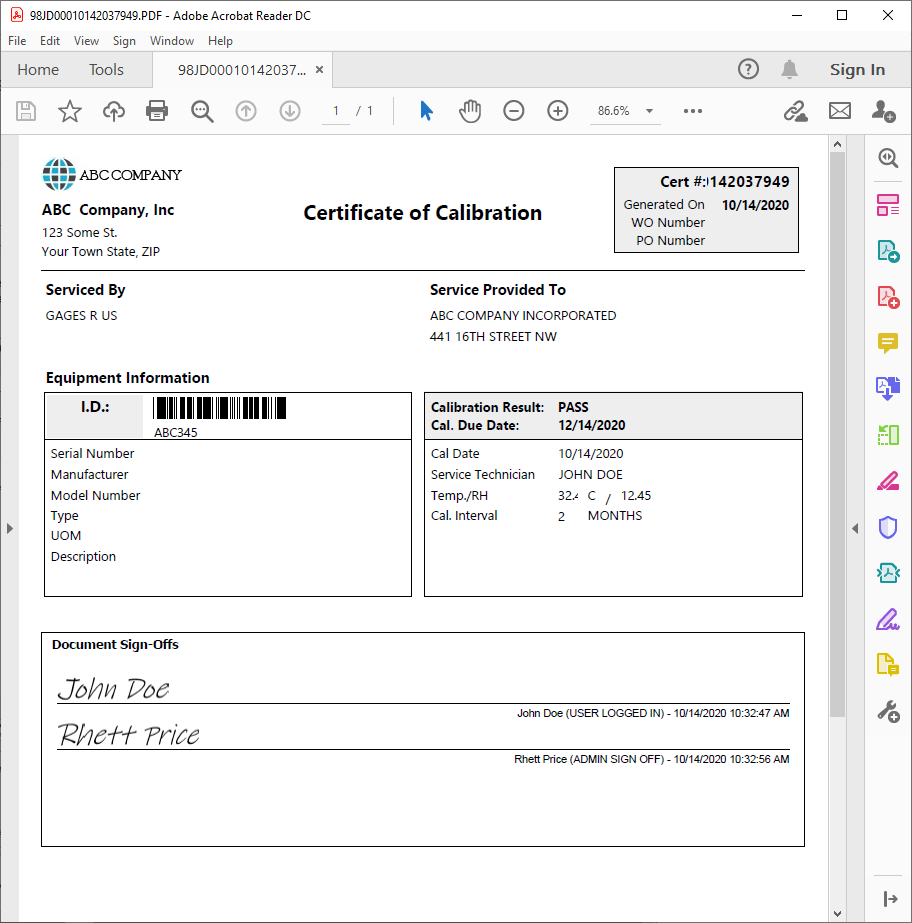The height and width of the screenshot is (923, 912).
Task: Open the Edit menu
Action: tap(50, 41)
